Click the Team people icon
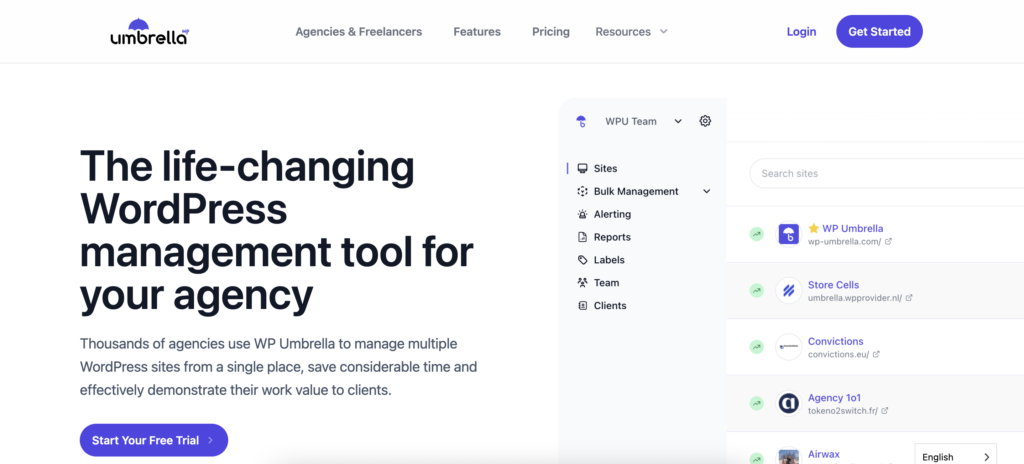The width and height of the screenshot is (1024, 464). pos(583,283)
